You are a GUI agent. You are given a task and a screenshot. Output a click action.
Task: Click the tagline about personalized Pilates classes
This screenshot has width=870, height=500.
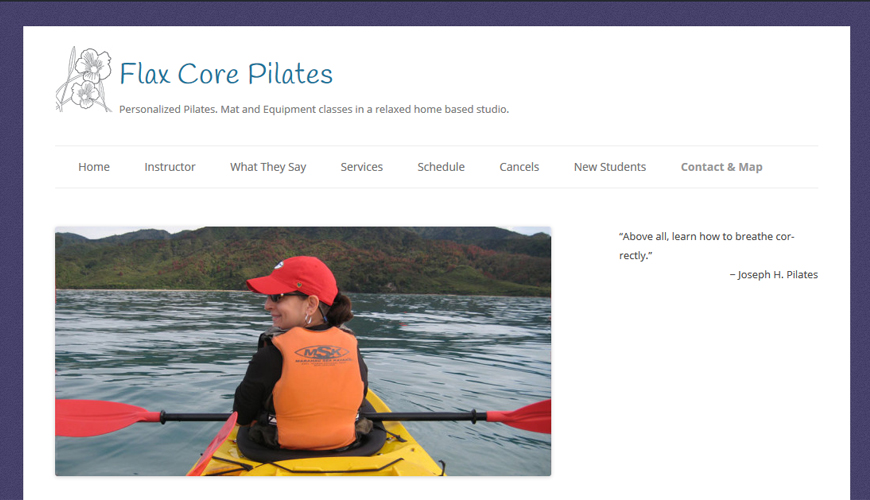[x=314, y=109]
